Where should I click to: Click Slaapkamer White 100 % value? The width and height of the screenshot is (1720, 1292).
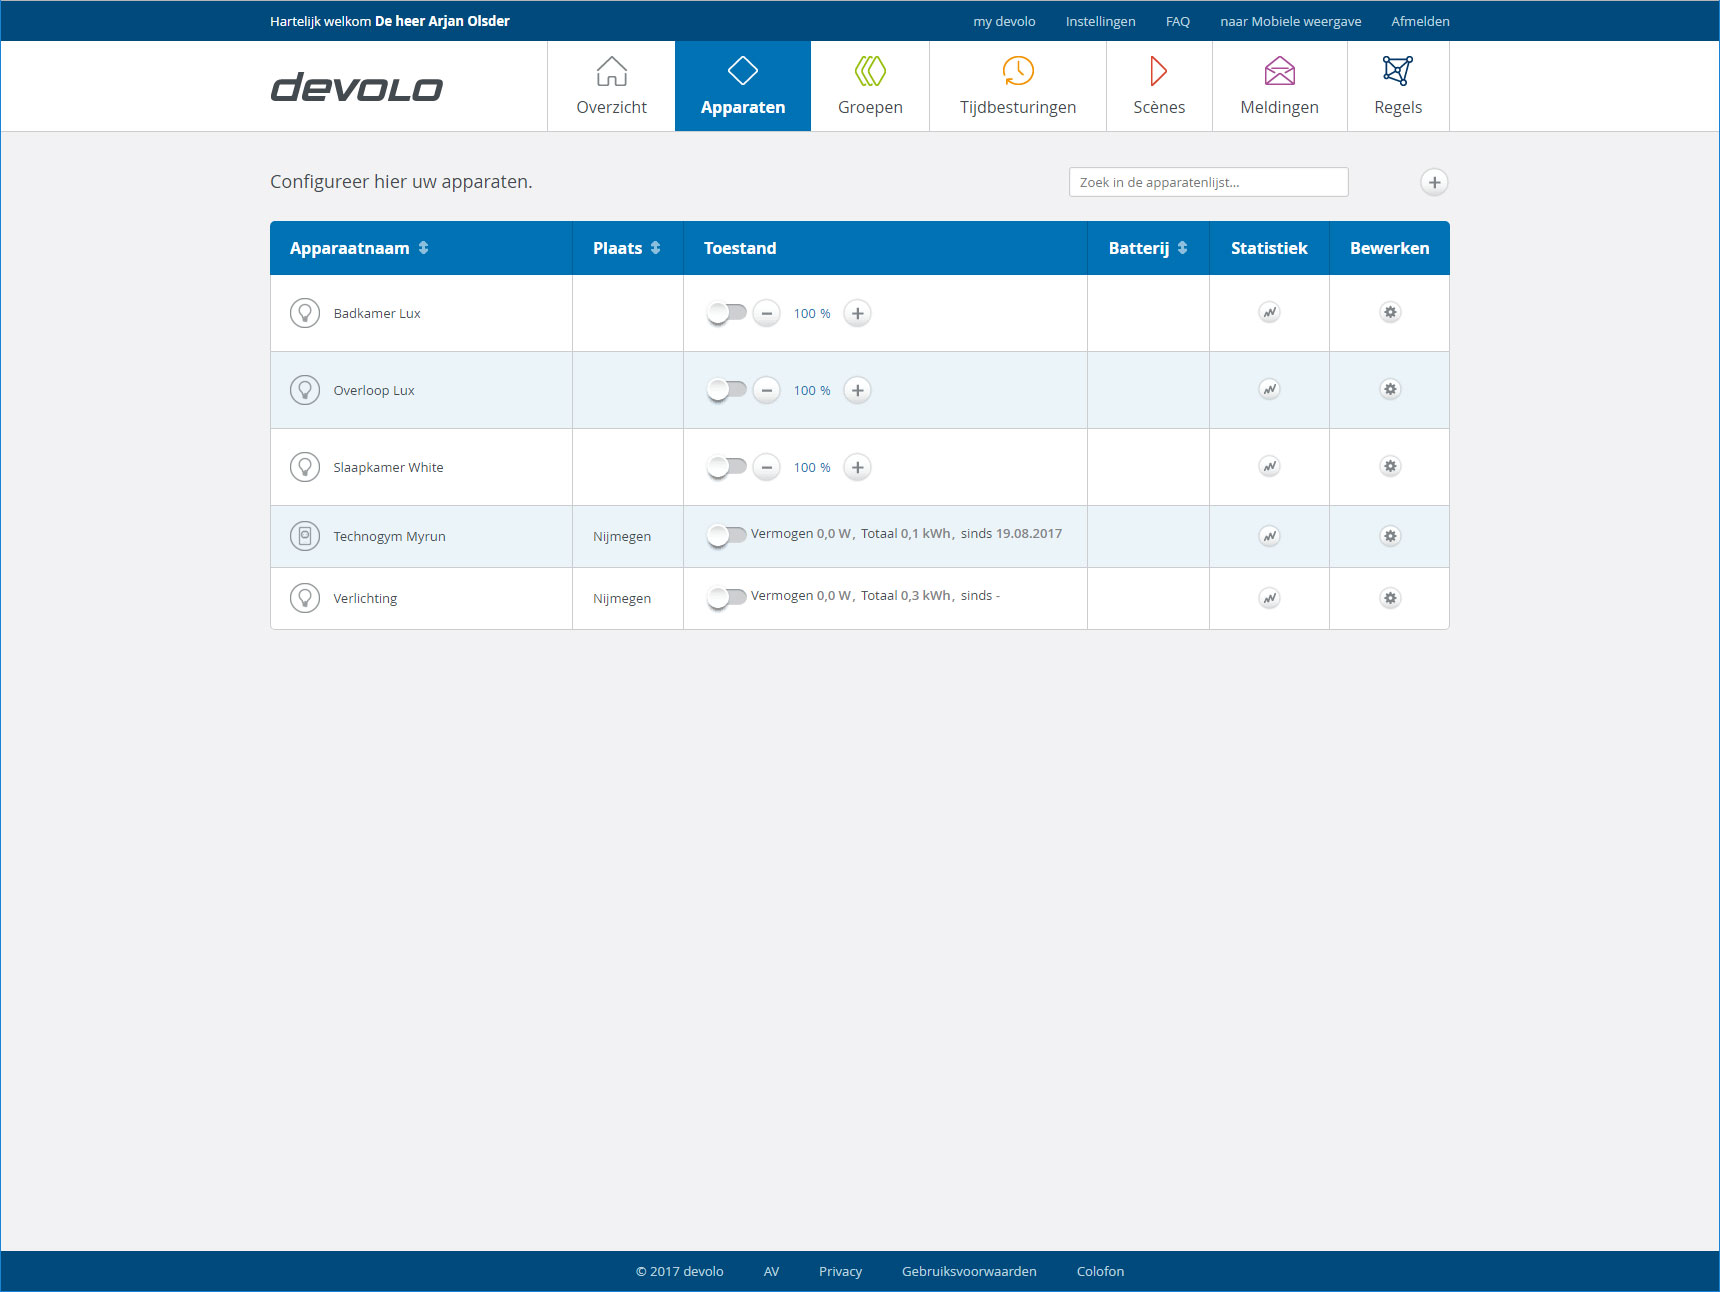click(812, 467)
